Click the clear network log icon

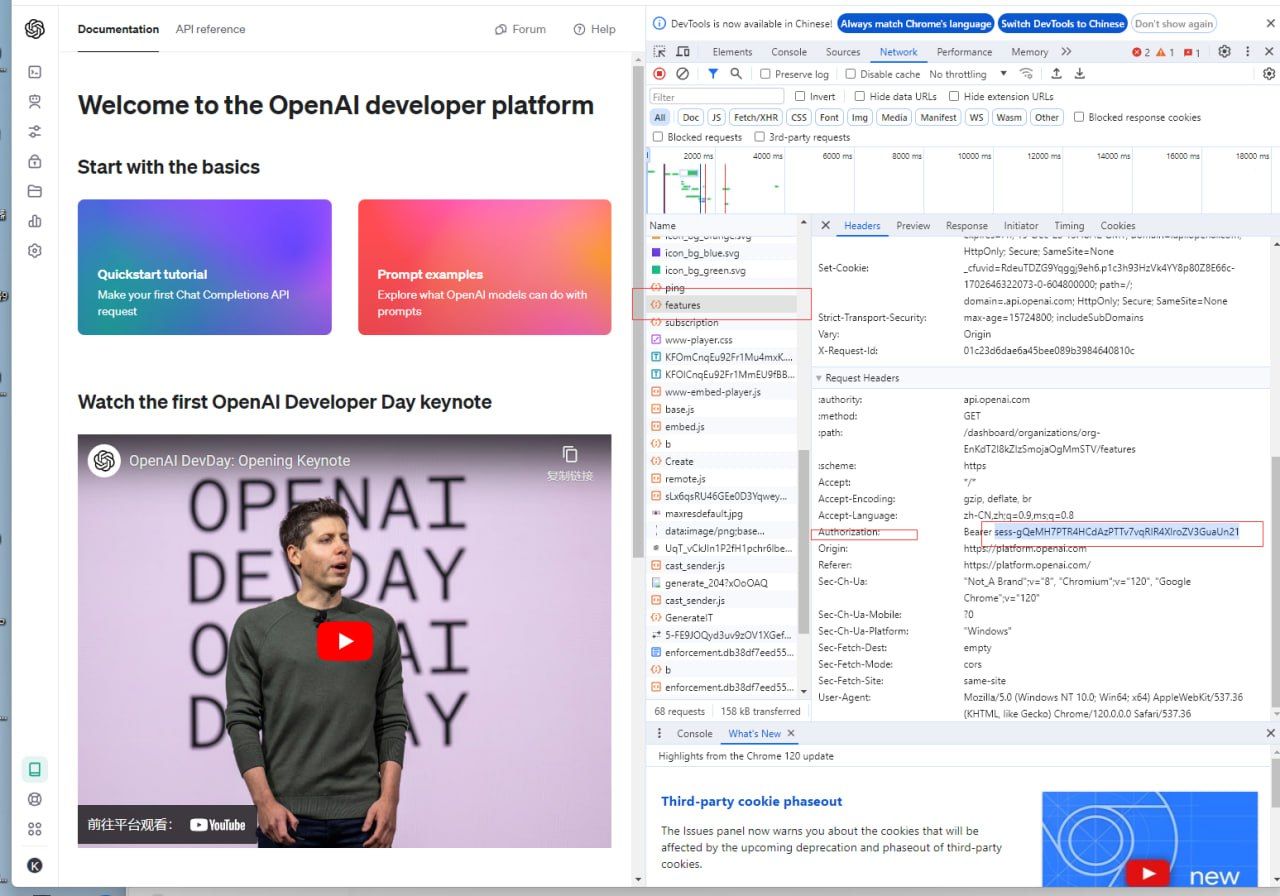[682, 74]
